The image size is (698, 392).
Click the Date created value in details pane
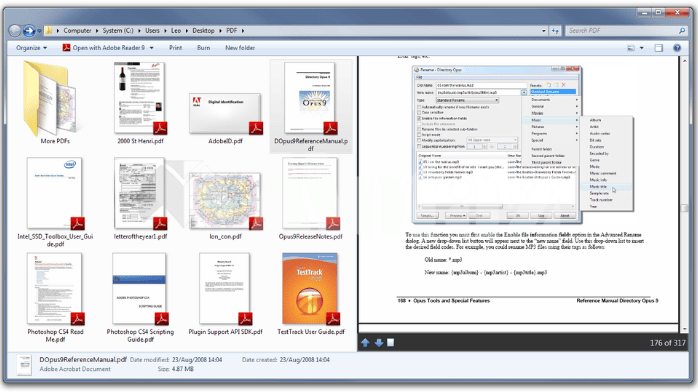305,360
